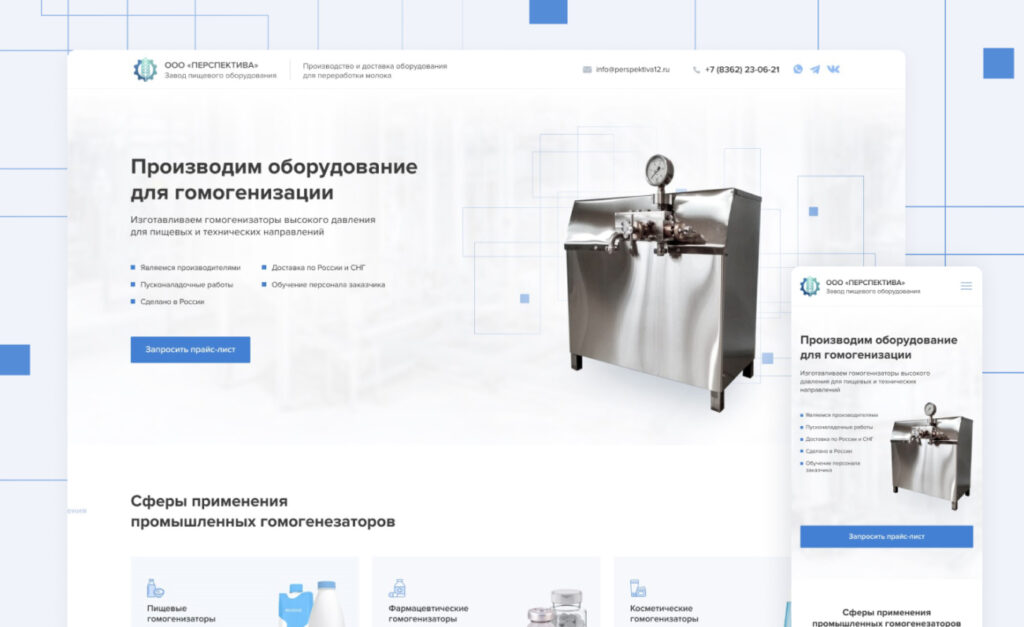The width and height of the screenshot is (1024, 627).
Task: Open the 'Пищевые гомогенизаторы' card
Action: point(244,592)
